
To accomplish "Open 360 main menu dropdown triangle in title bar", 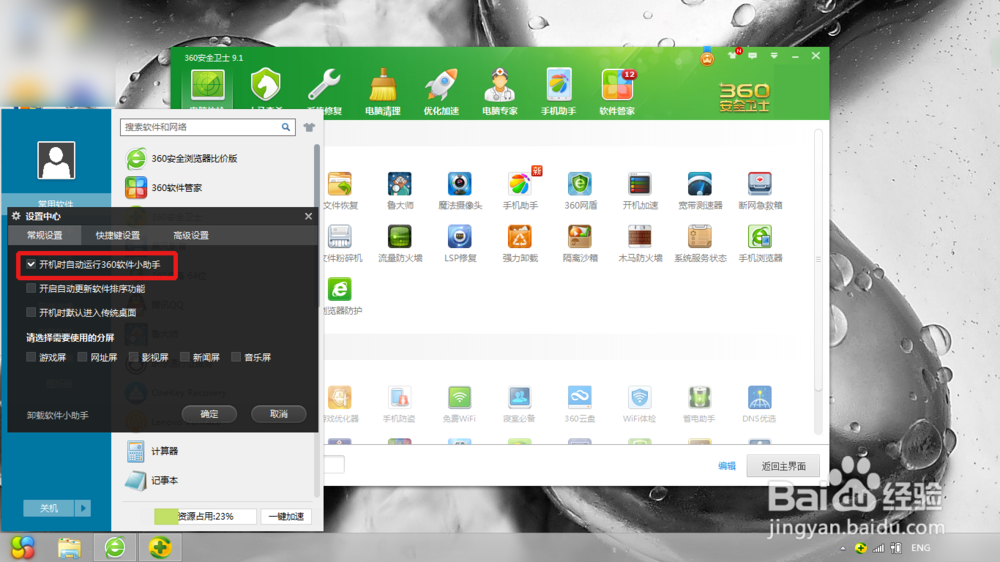I will (774, 56).
